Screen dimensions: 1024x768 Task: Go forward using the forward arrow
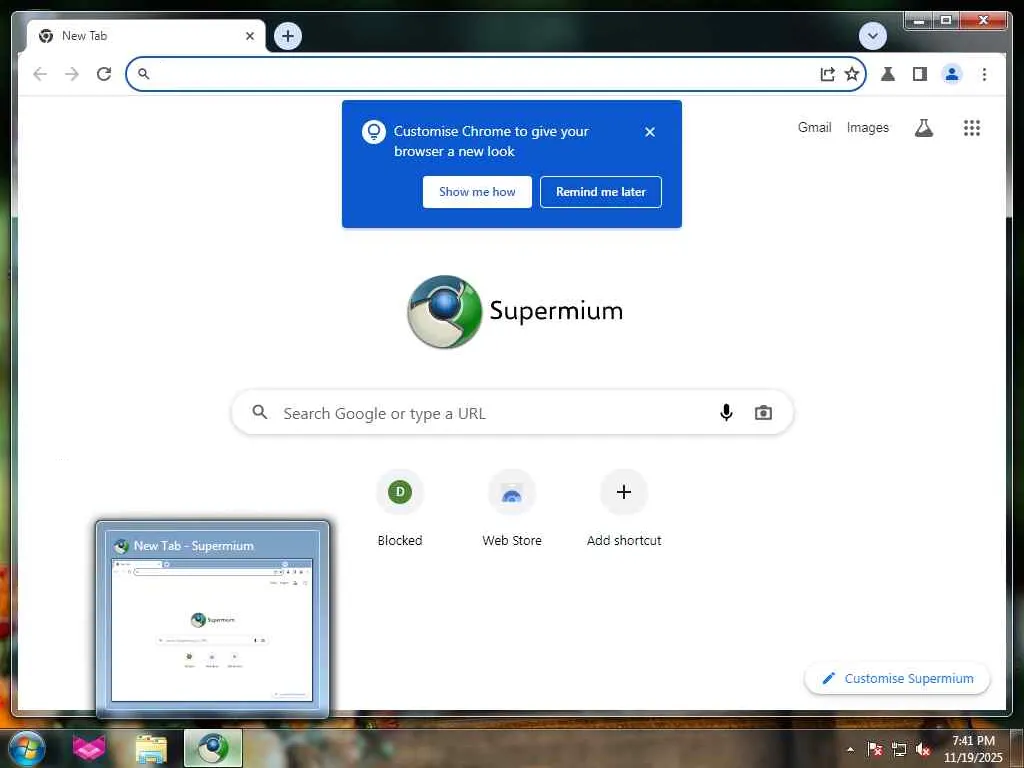(72, 74)
